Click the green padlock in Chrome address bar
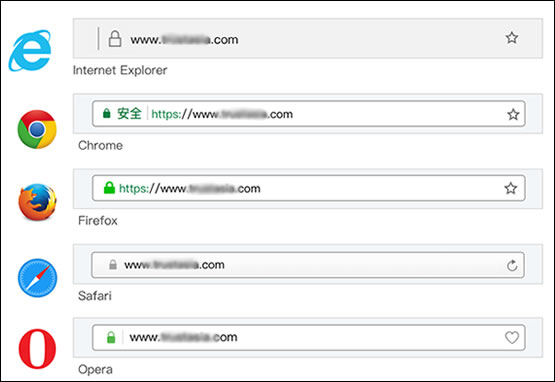Viewport: 555px width, 382px height. pos(106,113)
